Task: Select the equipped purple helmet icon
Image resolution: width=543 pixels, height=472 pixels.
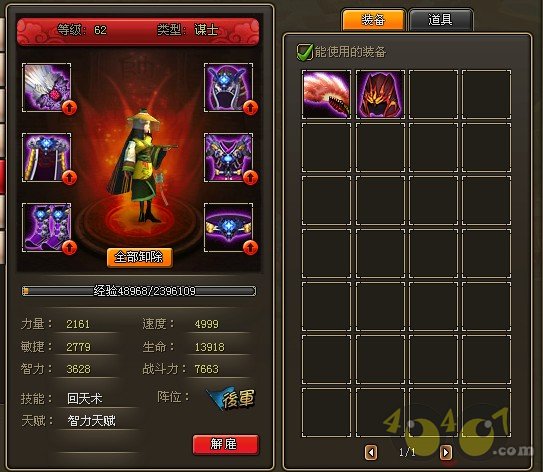Action: tap(228, 88)
